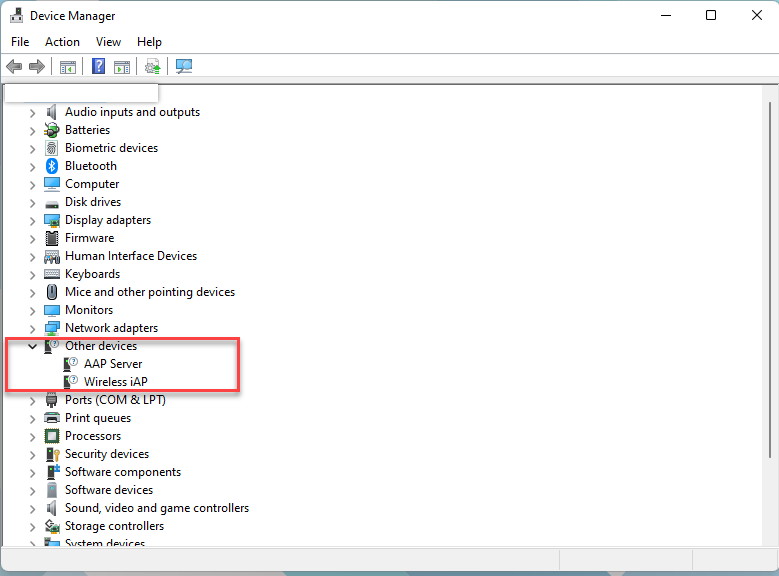Click the Back arrow toolbar icon
This screenshot has width=779, height=576.
14,66
